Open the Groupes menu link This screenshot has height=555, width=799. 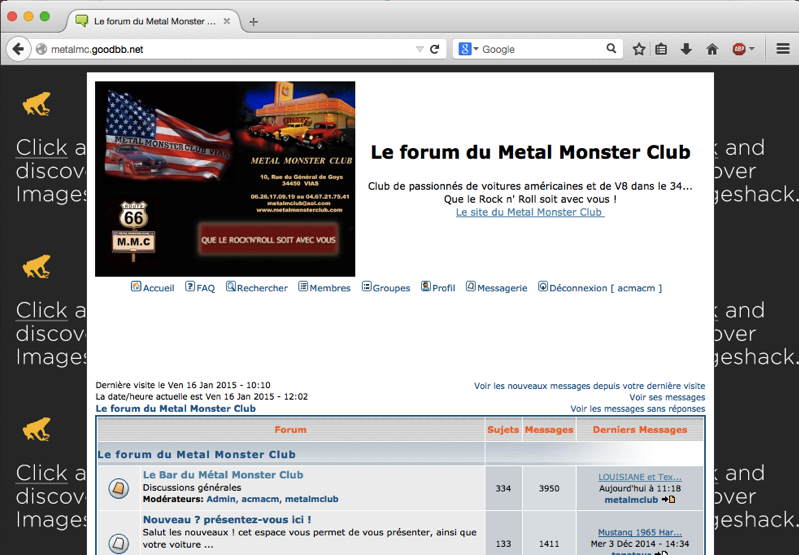(391, 288)
